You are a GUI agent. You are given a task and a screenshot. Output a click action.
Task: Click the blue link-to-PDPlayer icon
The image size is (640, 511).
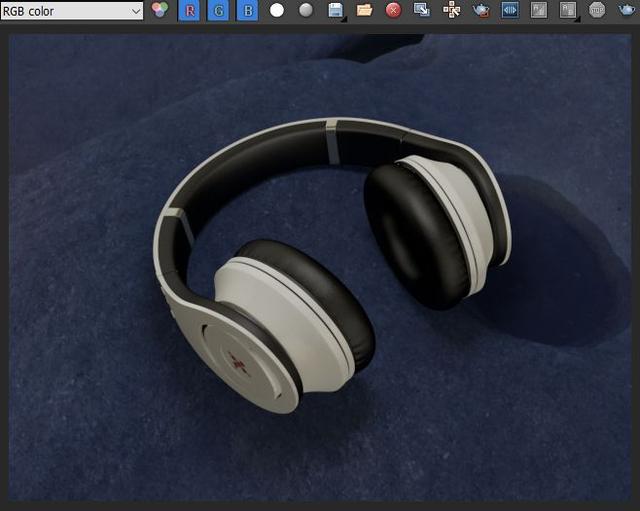point(510,10)
